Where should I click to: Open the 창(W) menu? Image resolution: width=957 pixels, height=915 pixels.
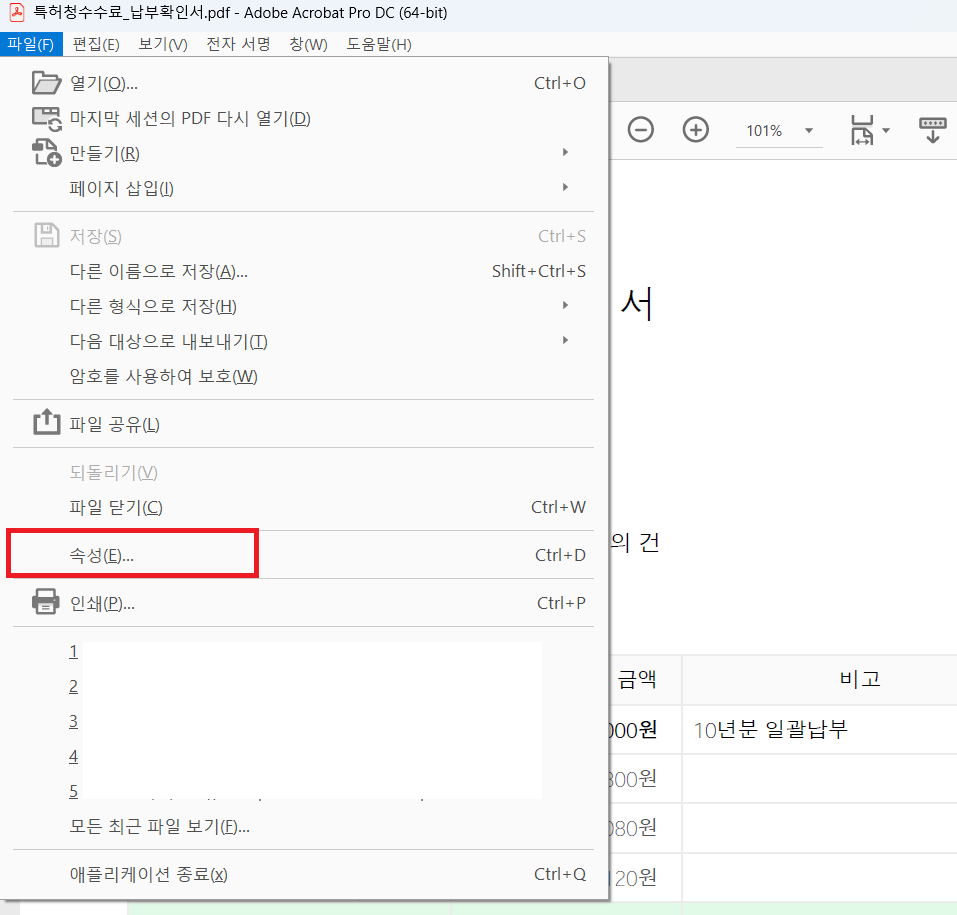308,45
